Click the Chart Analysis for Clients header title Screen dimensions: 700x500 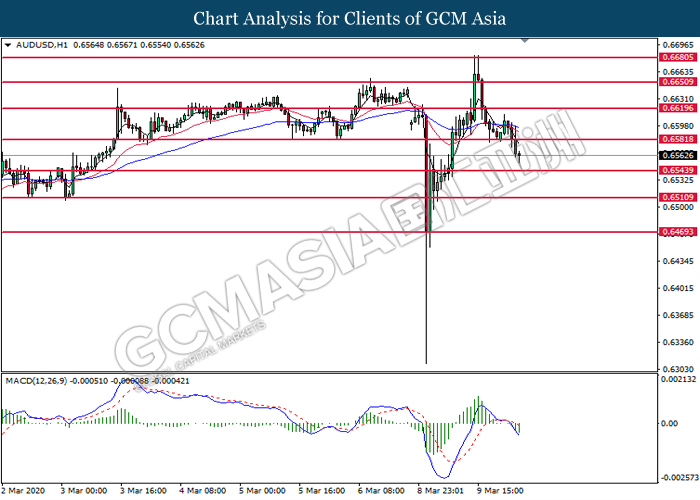[x=350, y=18]
